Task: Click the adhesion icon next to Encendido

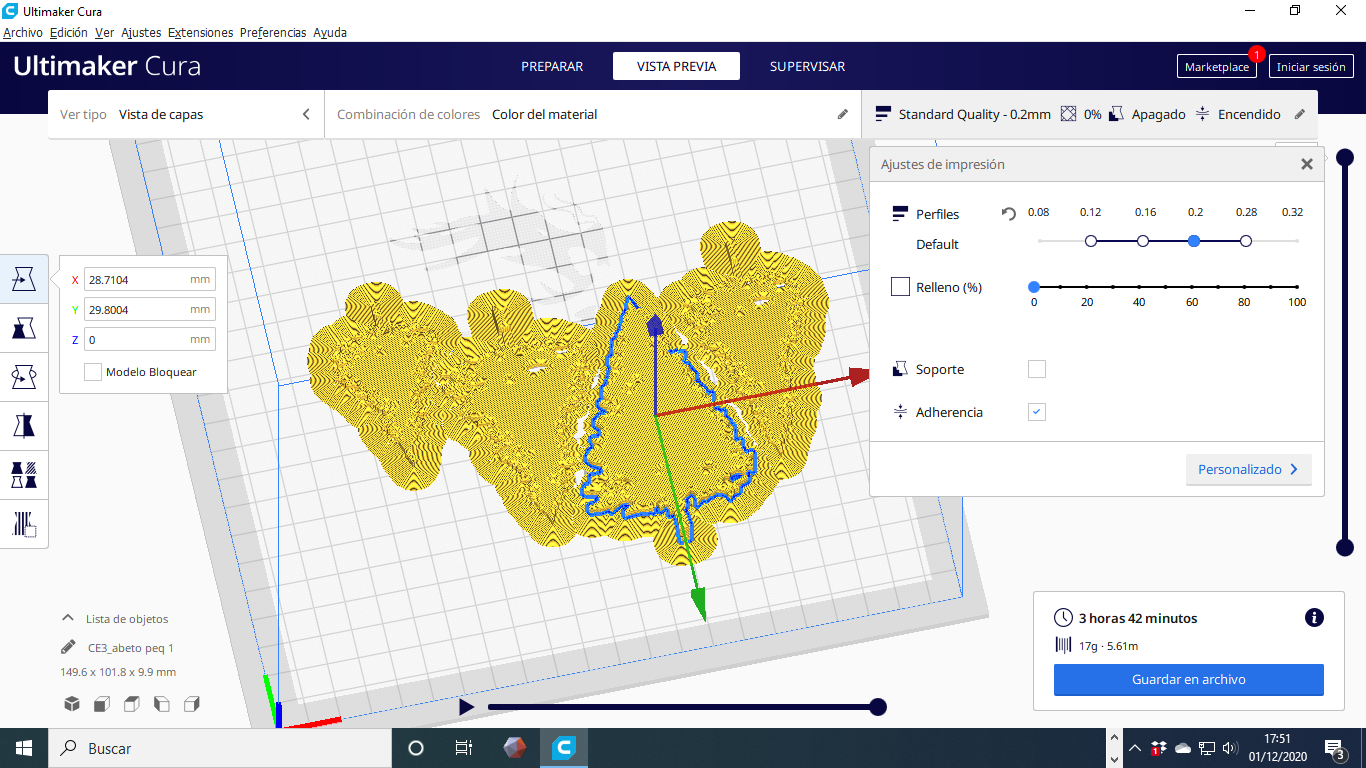Action: (x=1203, y=114)
